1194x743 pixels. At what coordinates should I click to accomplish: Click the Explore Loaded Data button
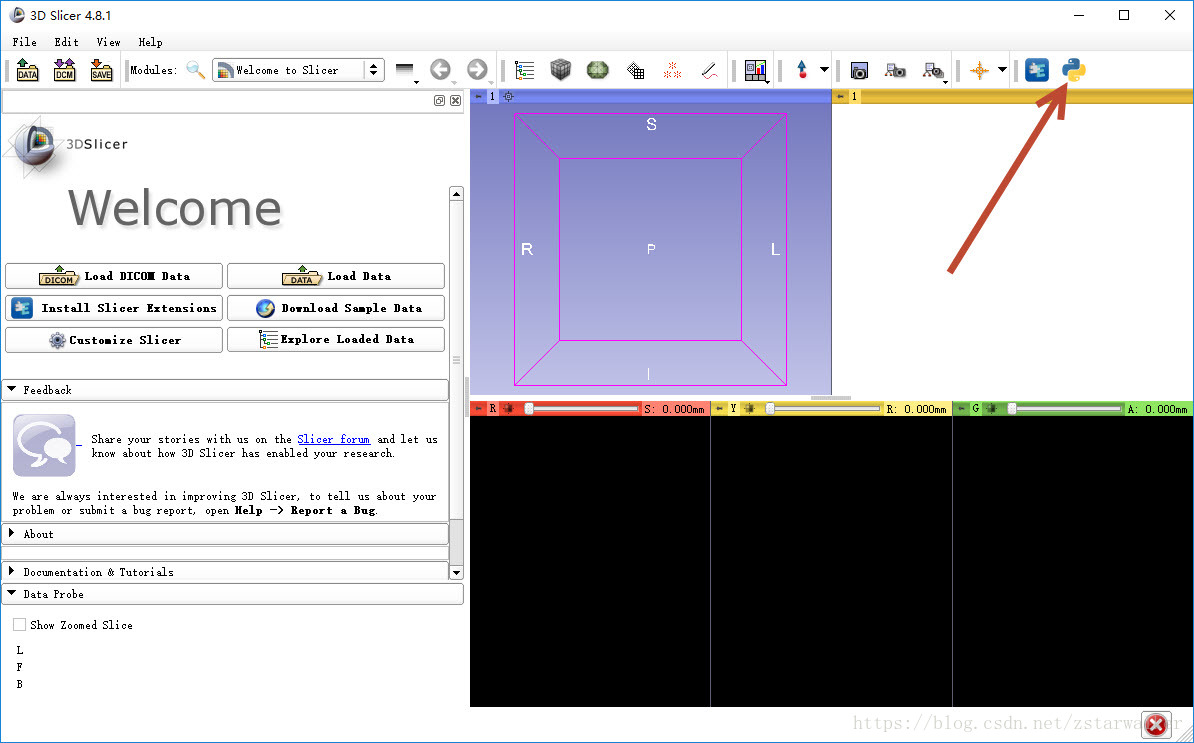coord(336,340)
